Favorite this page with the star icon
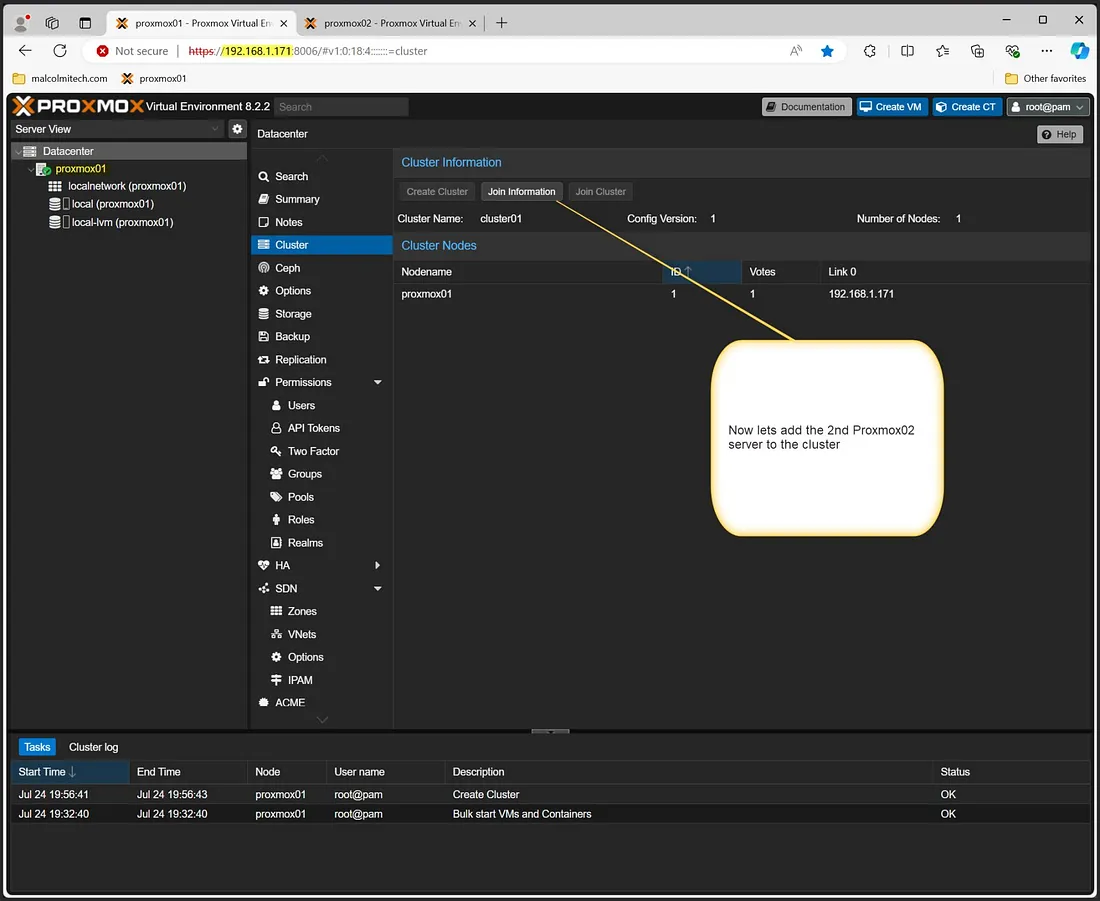The height and width of the screenshot is (901, 1100). (827, 51)
